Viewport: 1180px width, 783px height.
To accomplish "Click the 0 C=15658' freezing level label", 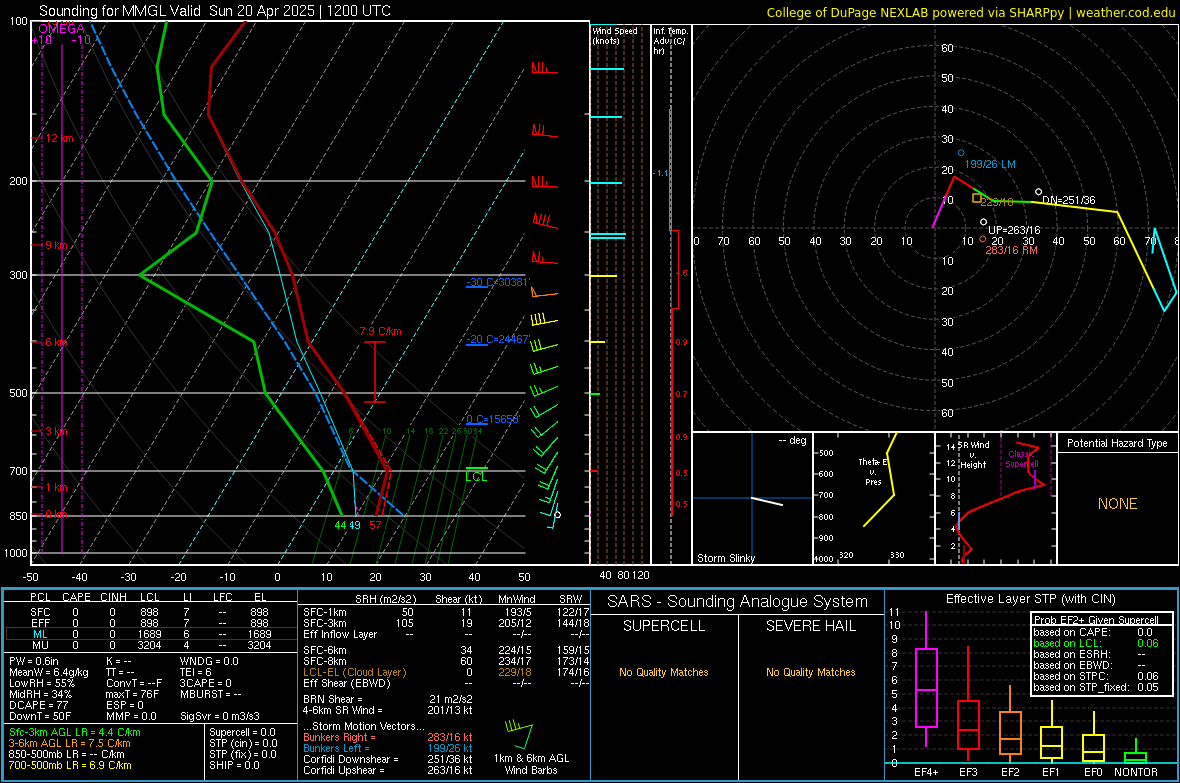I will [x=492, y=419].
